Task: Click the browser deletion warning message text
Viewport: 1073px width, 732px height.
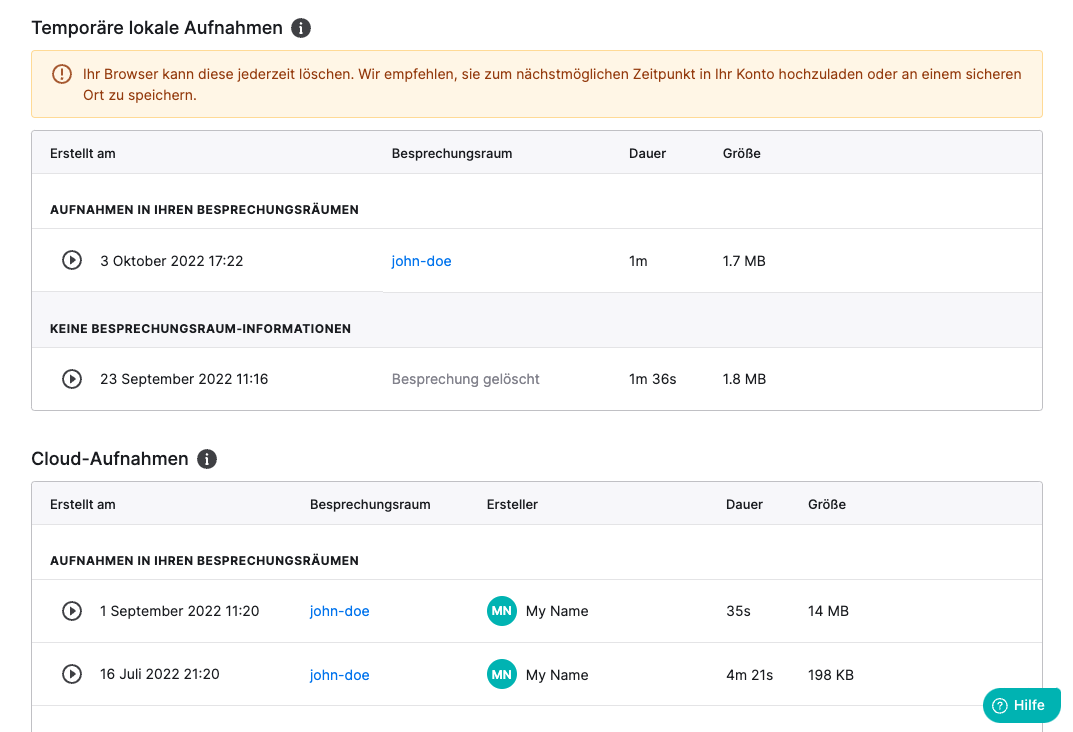Action: 552,84
